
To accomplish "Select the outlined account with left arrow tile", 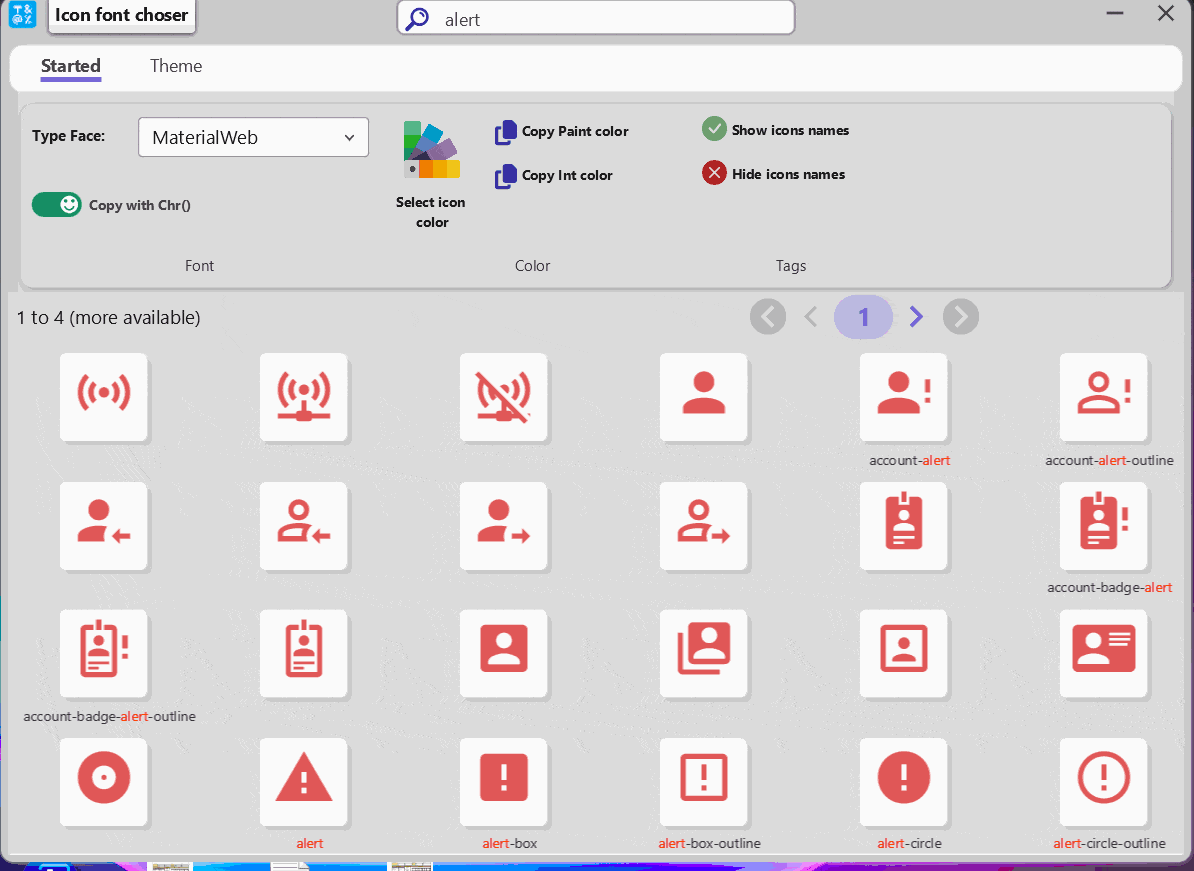I will pyautogui.click(x=303, y=525).
